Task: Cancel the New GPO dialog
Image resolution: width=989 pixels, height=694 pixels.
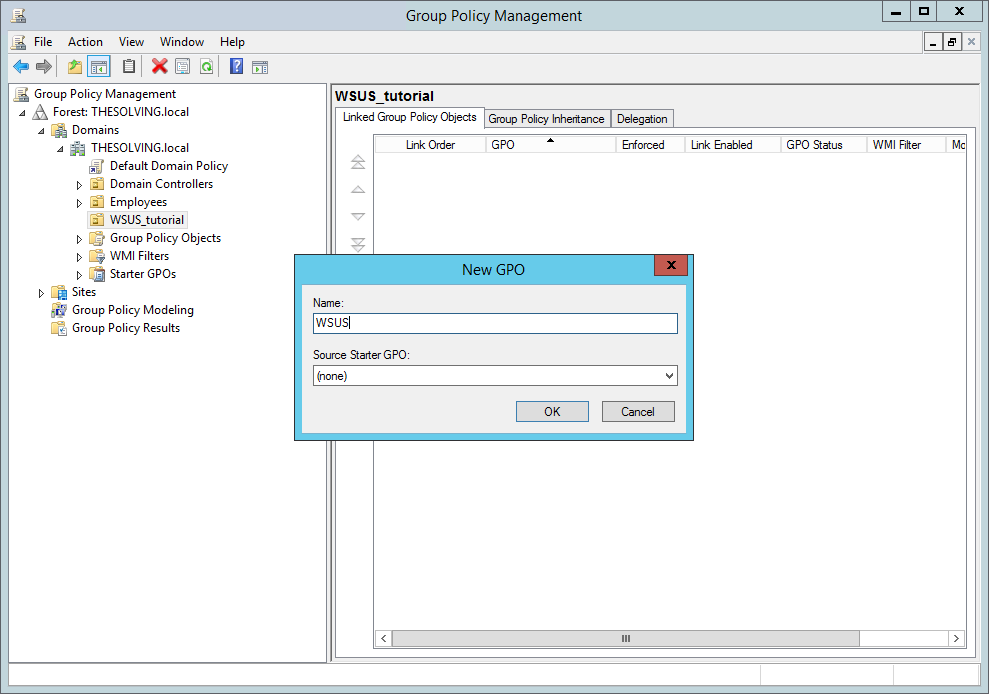Action: click(638, 411)
